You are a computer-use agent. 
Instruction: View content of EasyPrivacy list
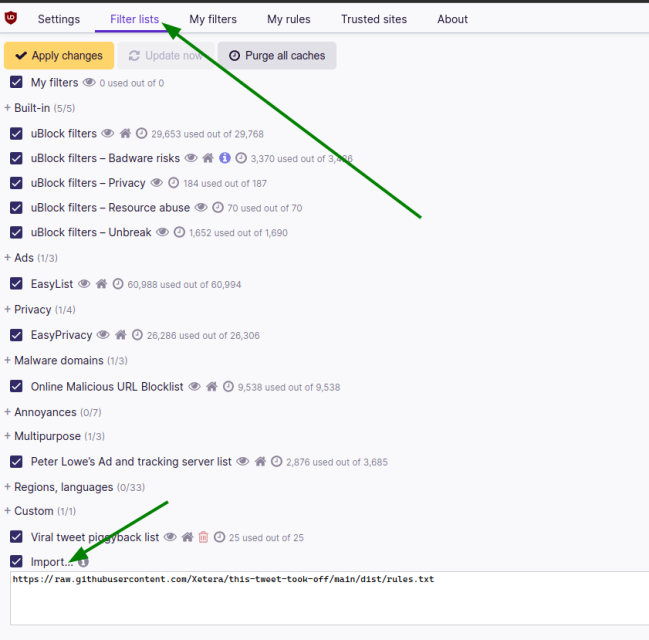(103, 335)
